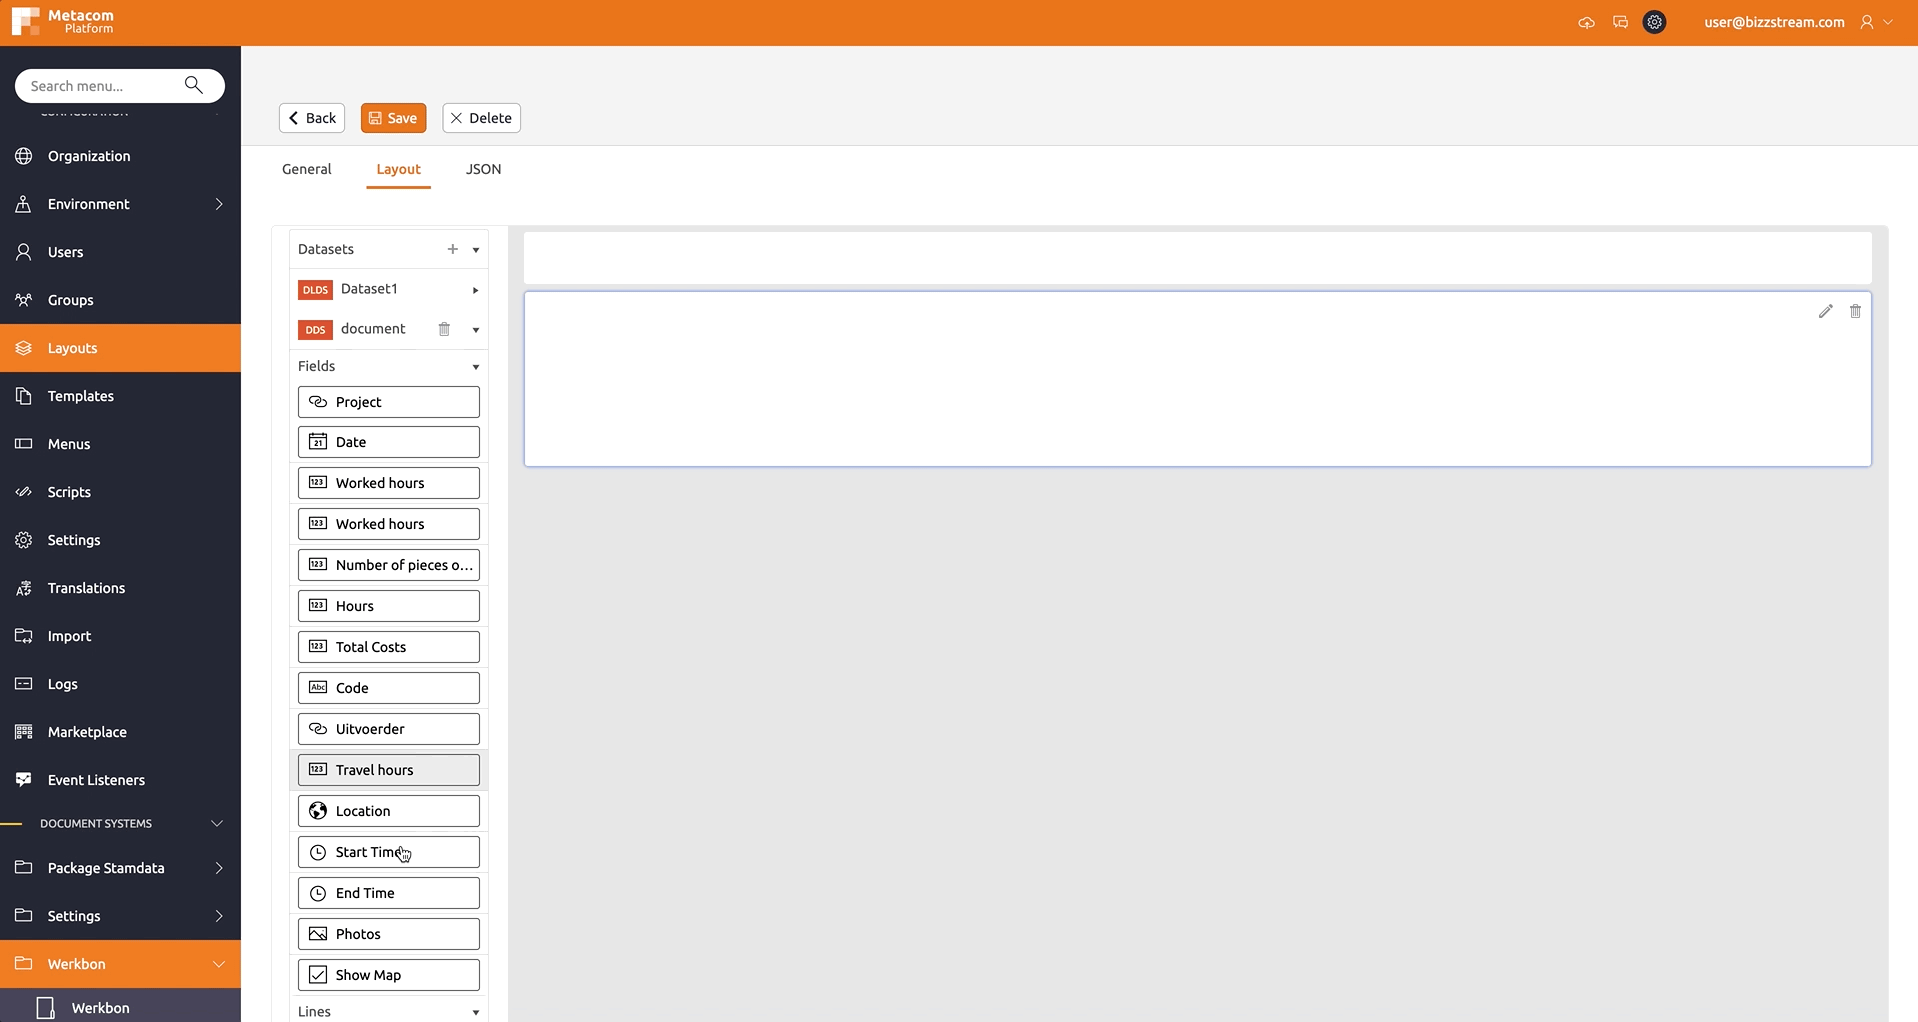Collapse the Lines section arrow
The image size is (1918, 1022).
(476, 1012)
